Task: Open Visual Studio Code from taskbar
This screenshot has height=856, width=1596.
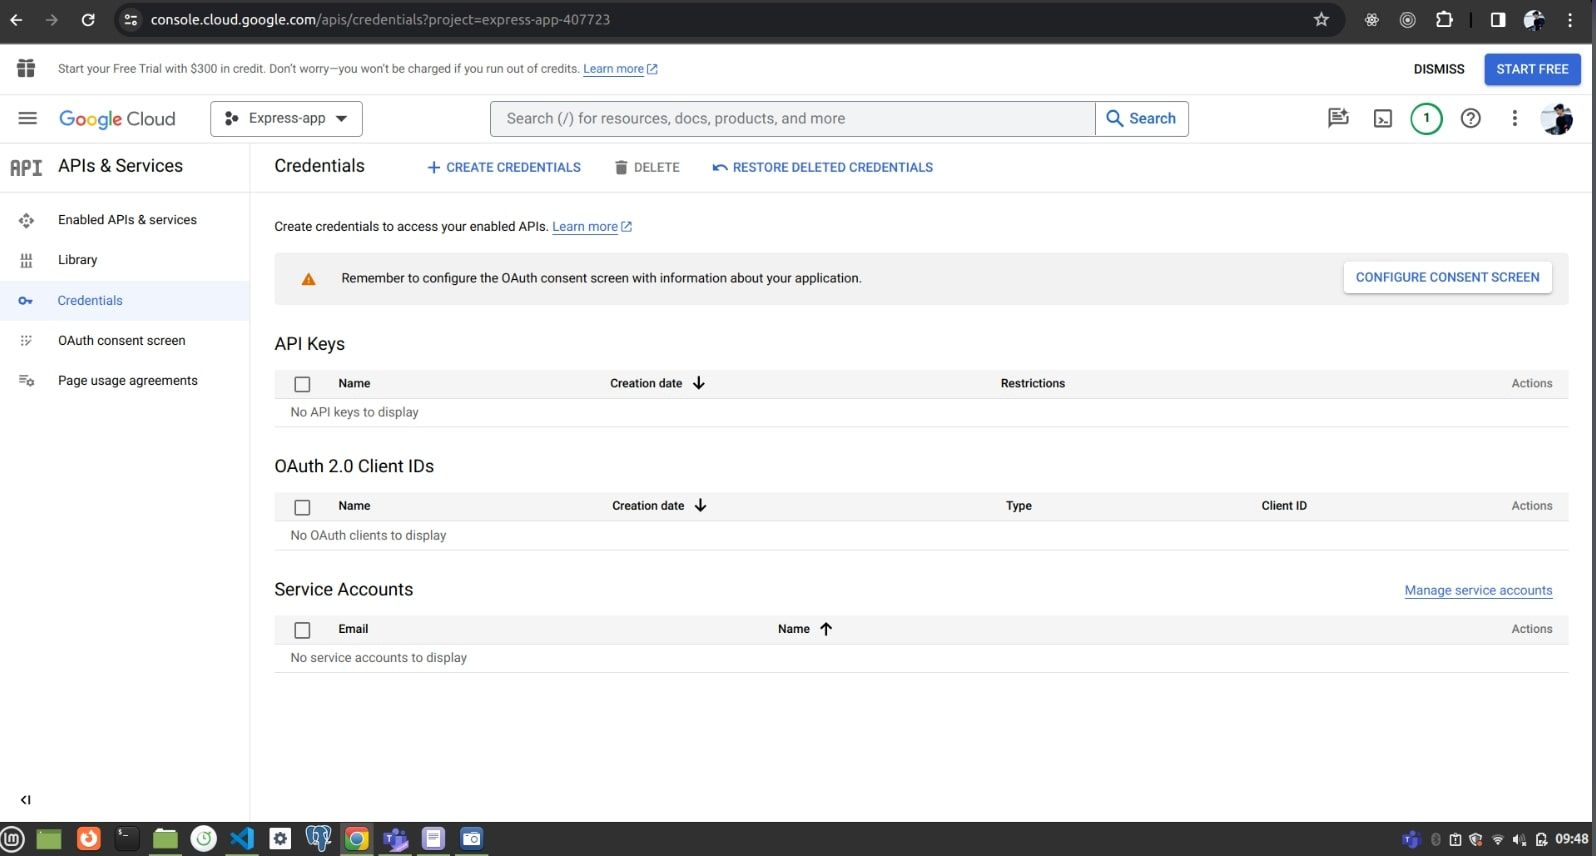Action: (x=242, y=838)
